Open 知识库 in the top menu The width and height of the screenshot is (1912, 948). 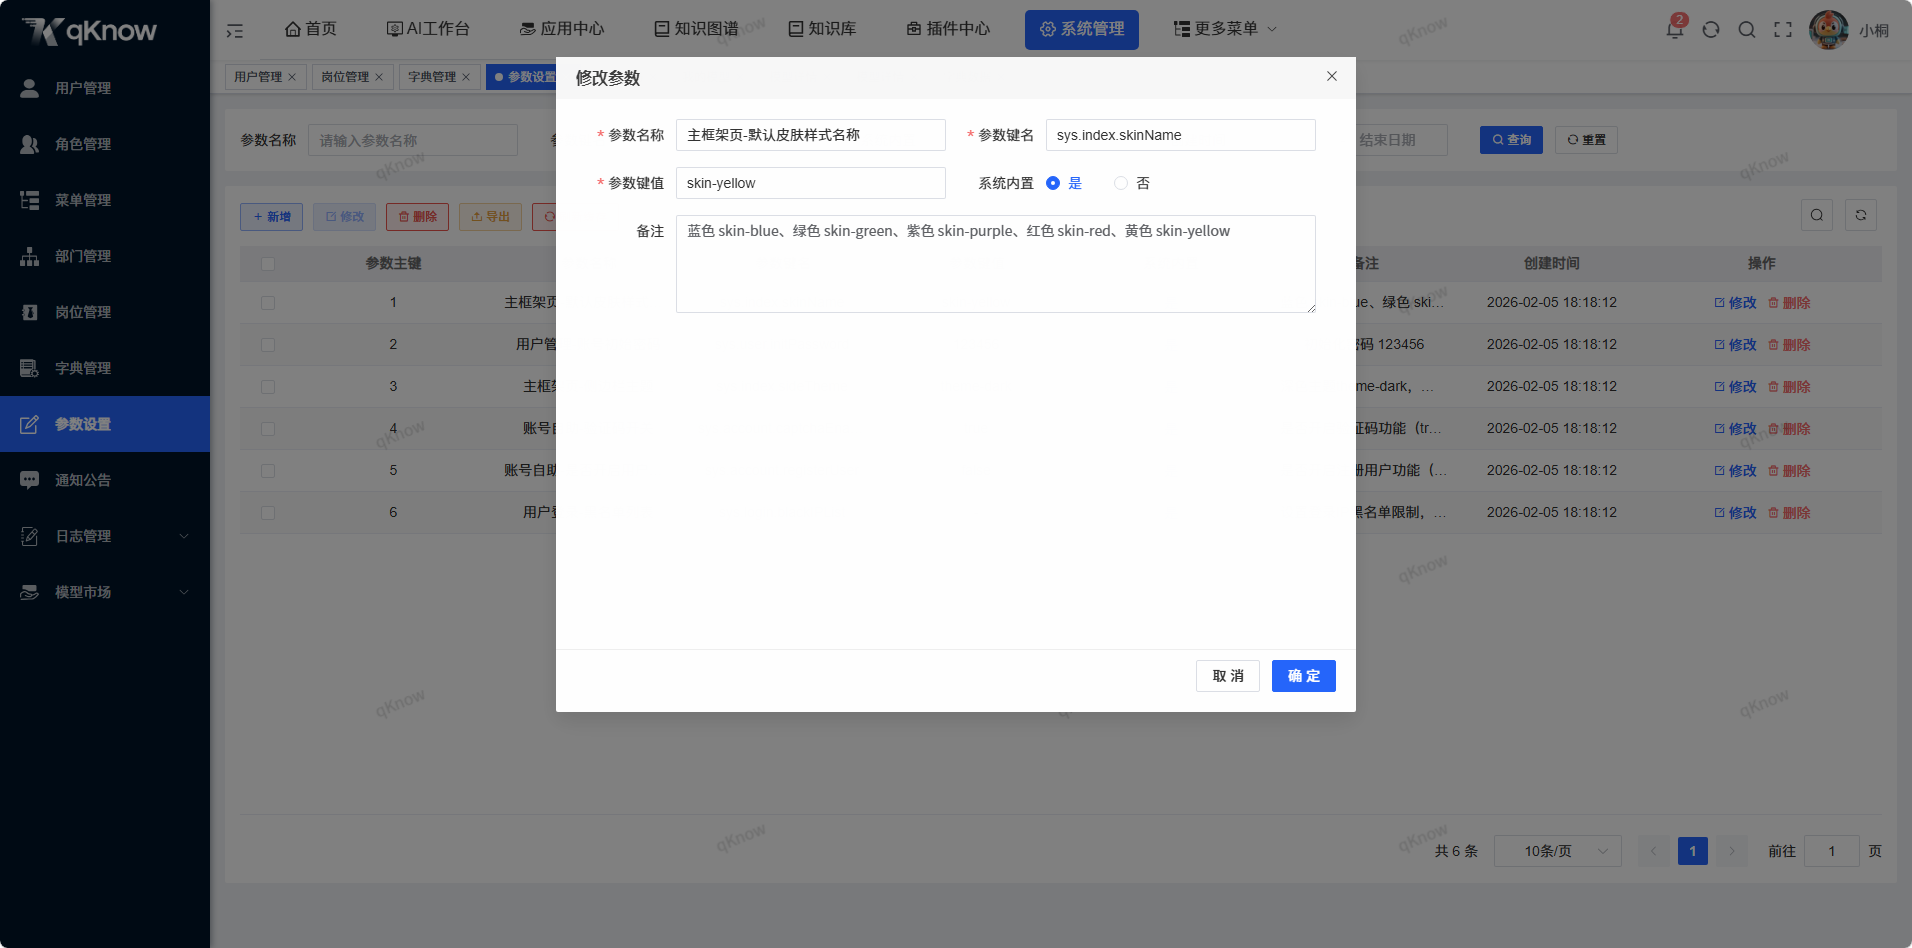[x=822, y=29]
